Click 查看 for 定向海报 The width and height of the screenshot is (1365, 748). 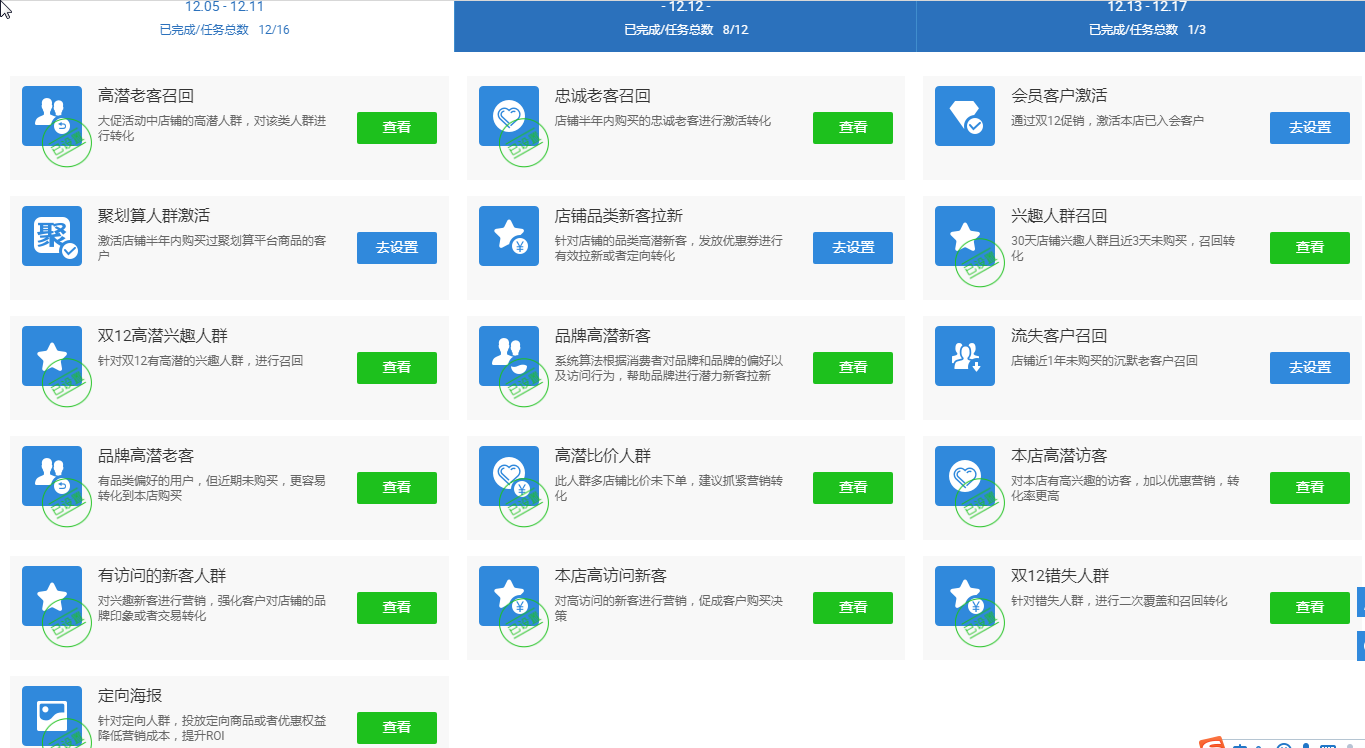[397, 728]
